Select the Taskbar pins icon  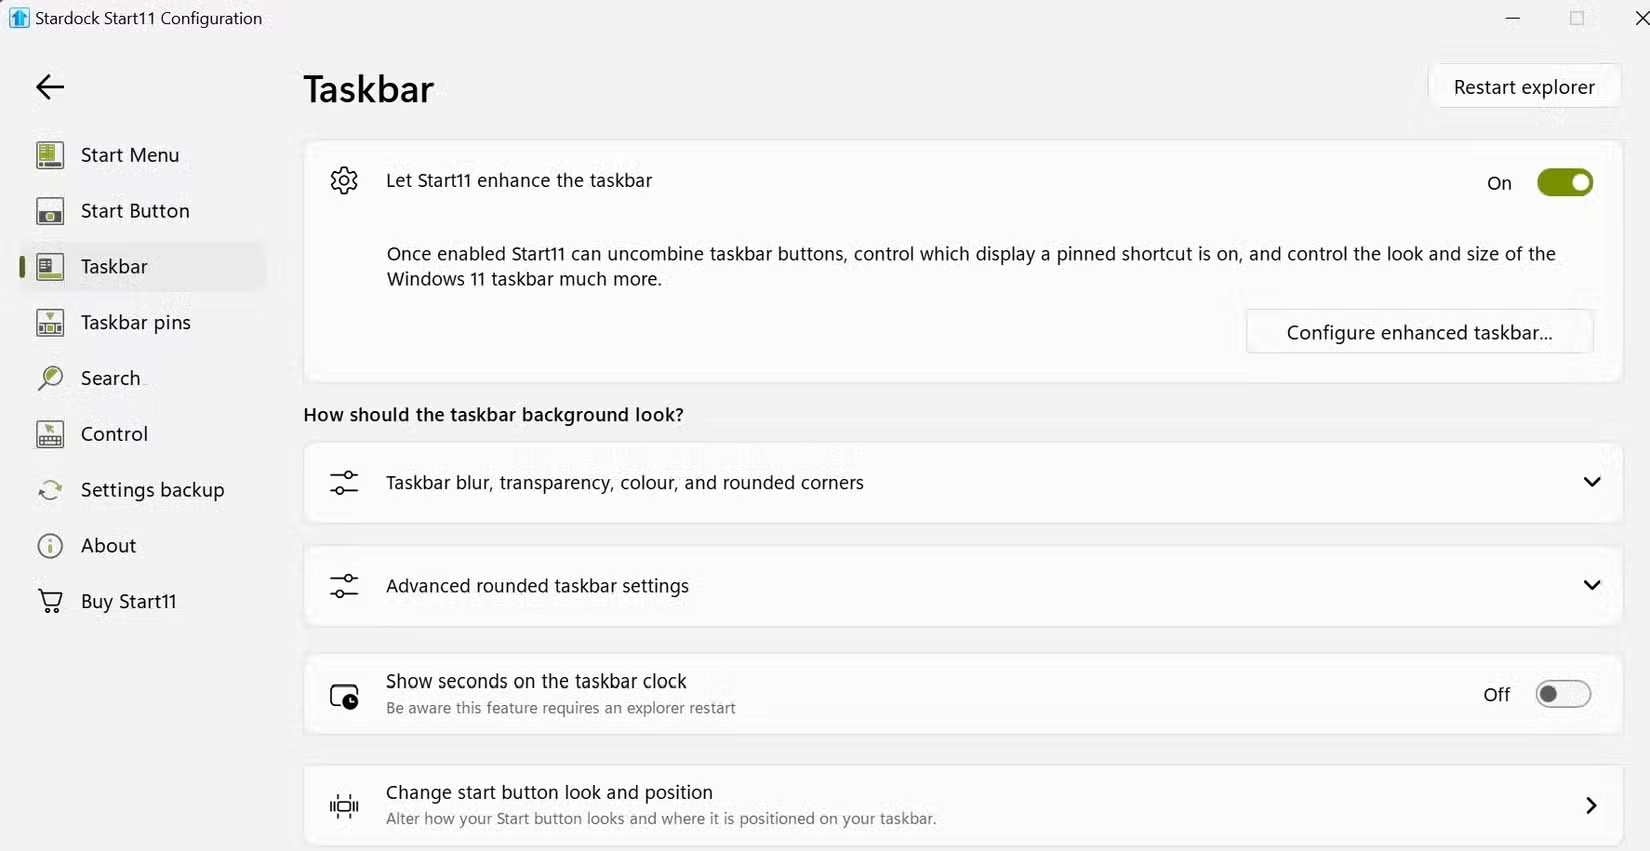(x=49, y=322)
